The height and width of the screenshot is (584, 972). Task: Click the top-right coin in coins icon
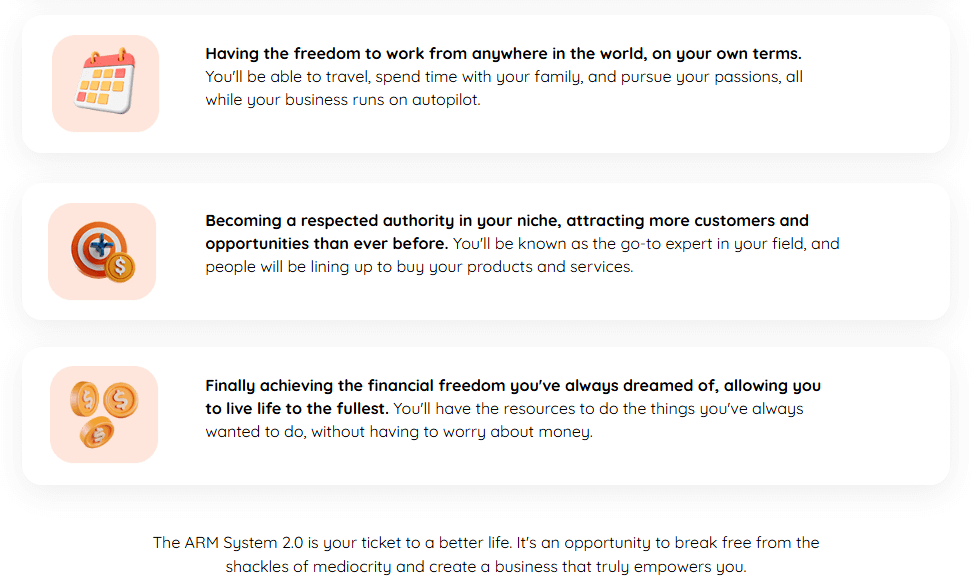click(121, 400)
